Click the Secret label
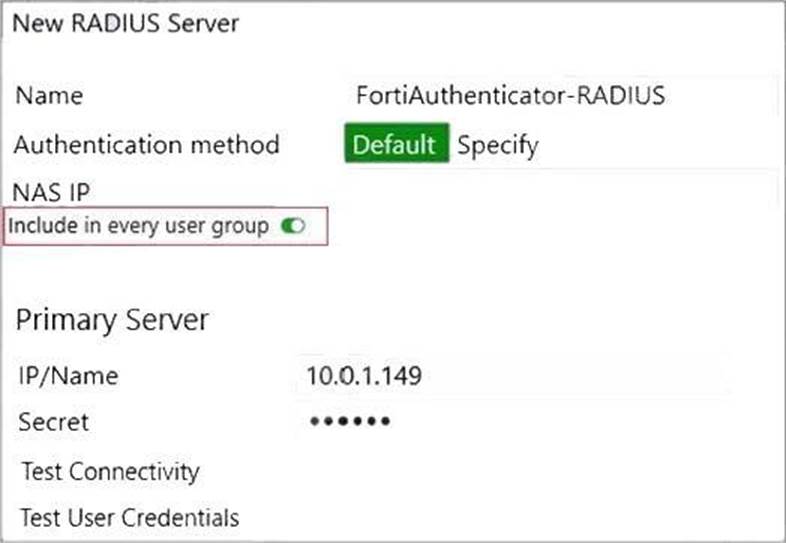Screen dimensions: 786x543 53,422
